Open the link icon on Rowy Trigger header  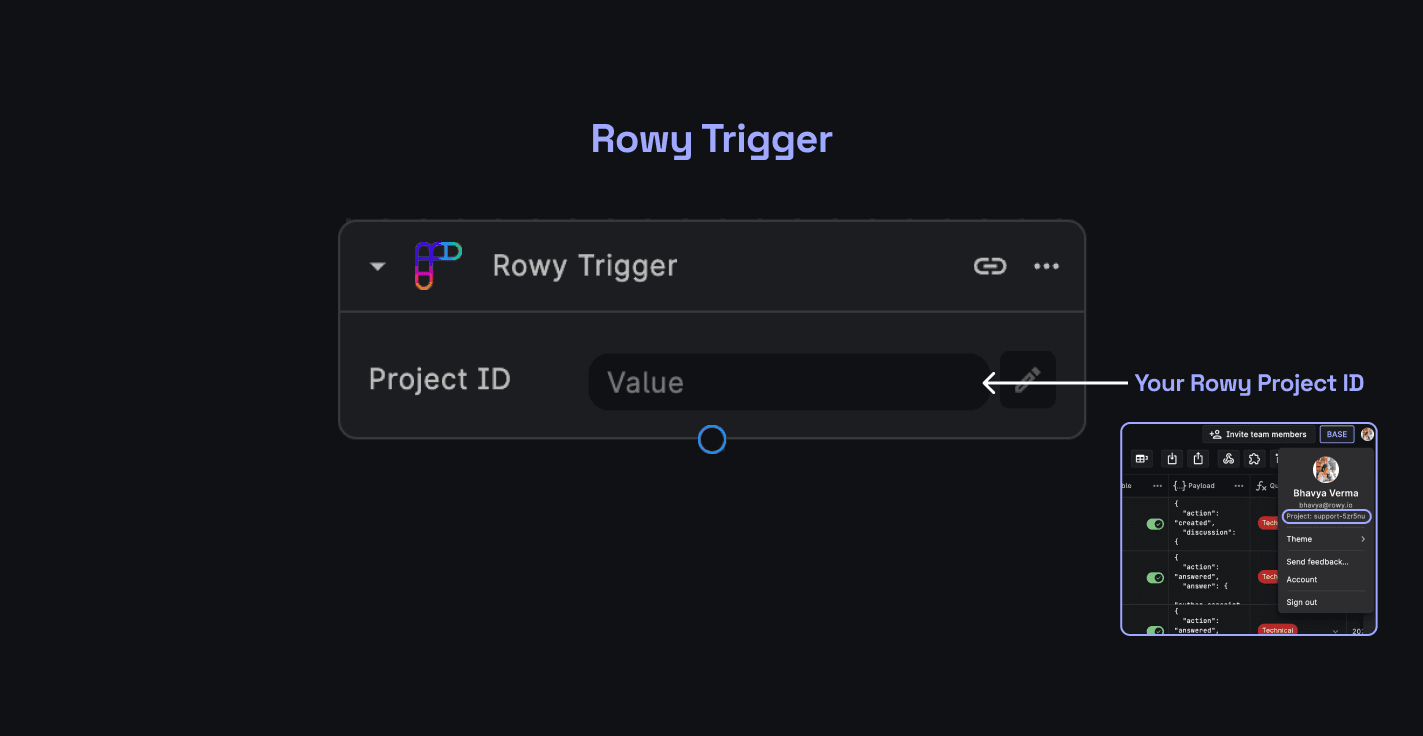[x=990, y=265]
